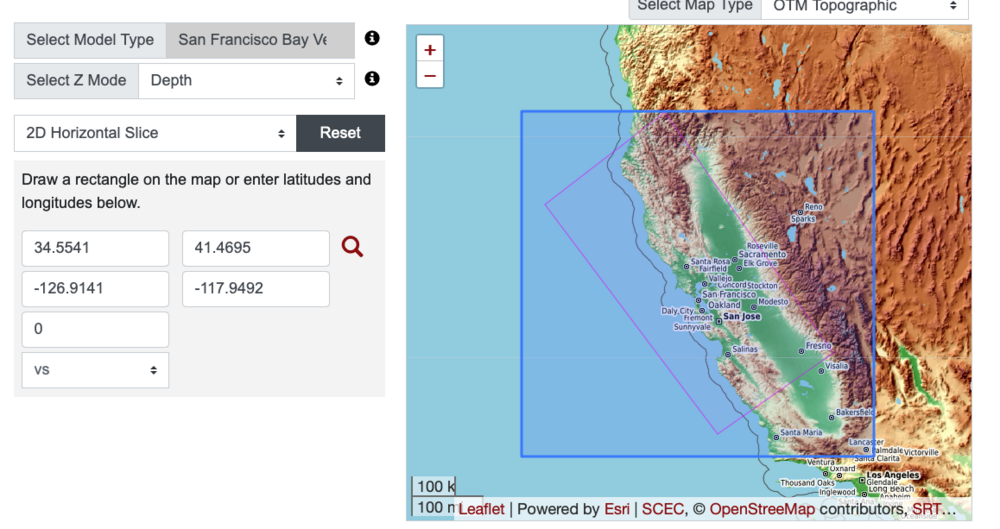Click info icon next to model type
The width and height of the screenshot is (1000, 529).
coord(372,39)
